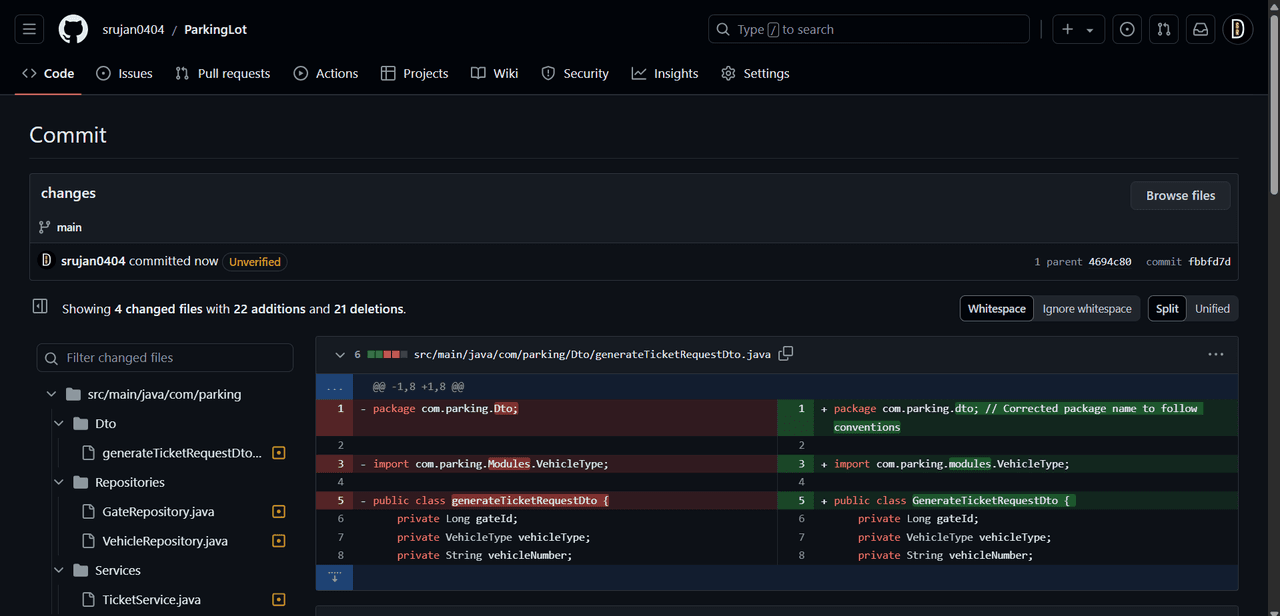Collapse the Repositories folder
Screen dimensions: 1280x616
pyautogui.click(x=58, y=483)
